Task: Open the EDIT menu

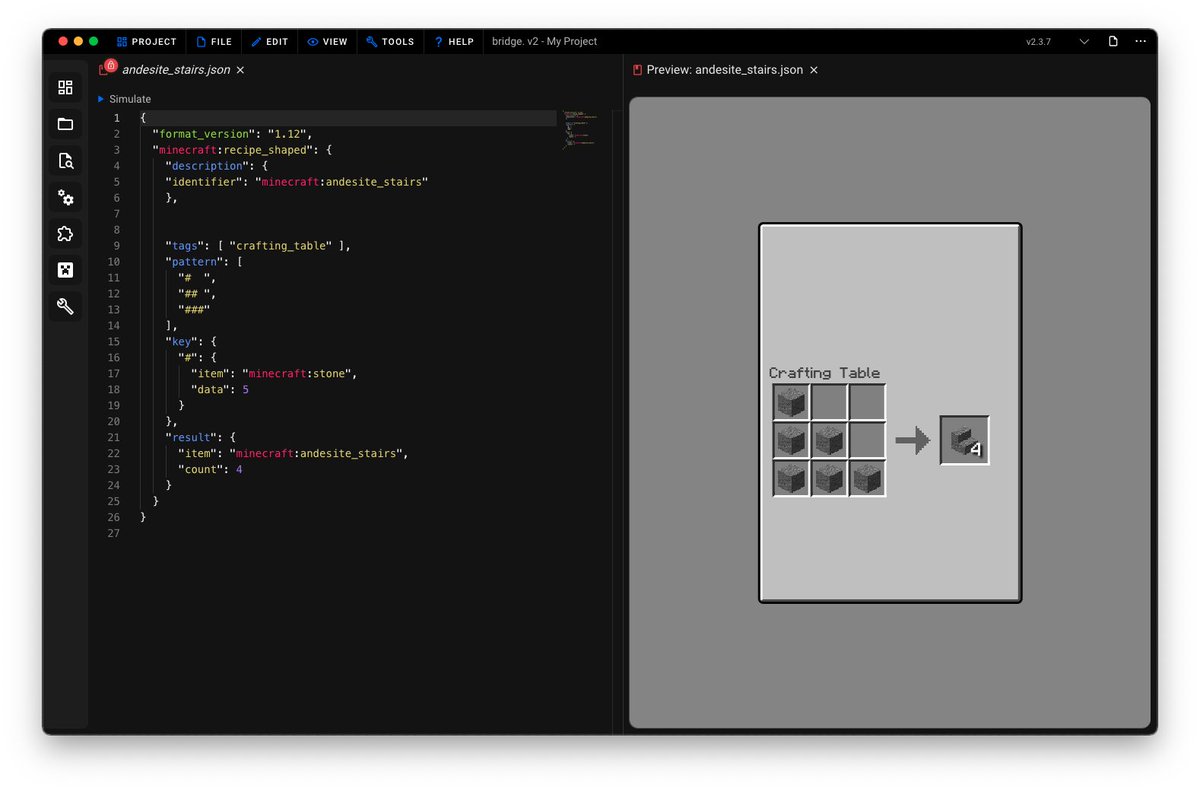Action: click(269, 42)
